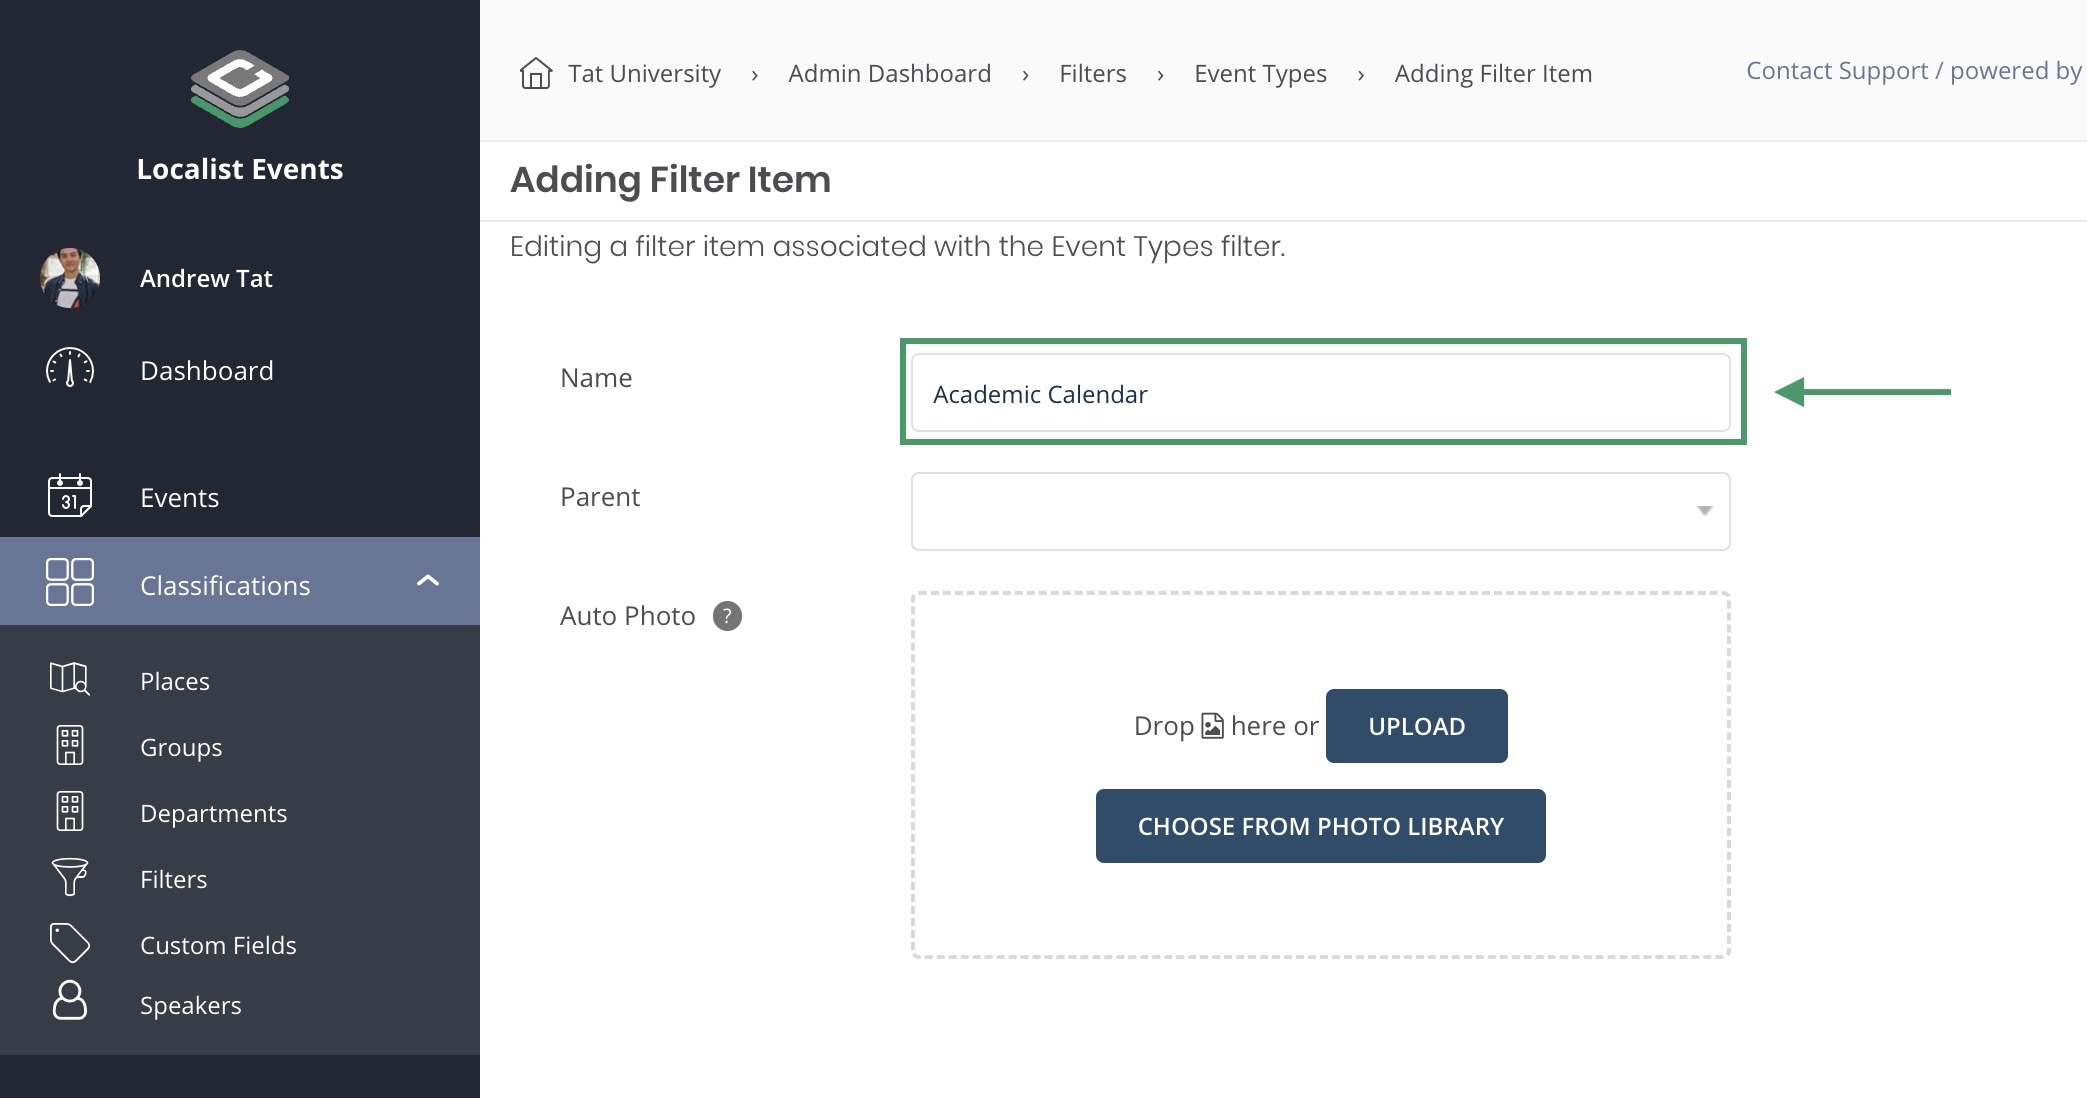The image size is (2087, 1098).
Task: Open the Dashboard gauge icon
Action: (x=70, y=369)
